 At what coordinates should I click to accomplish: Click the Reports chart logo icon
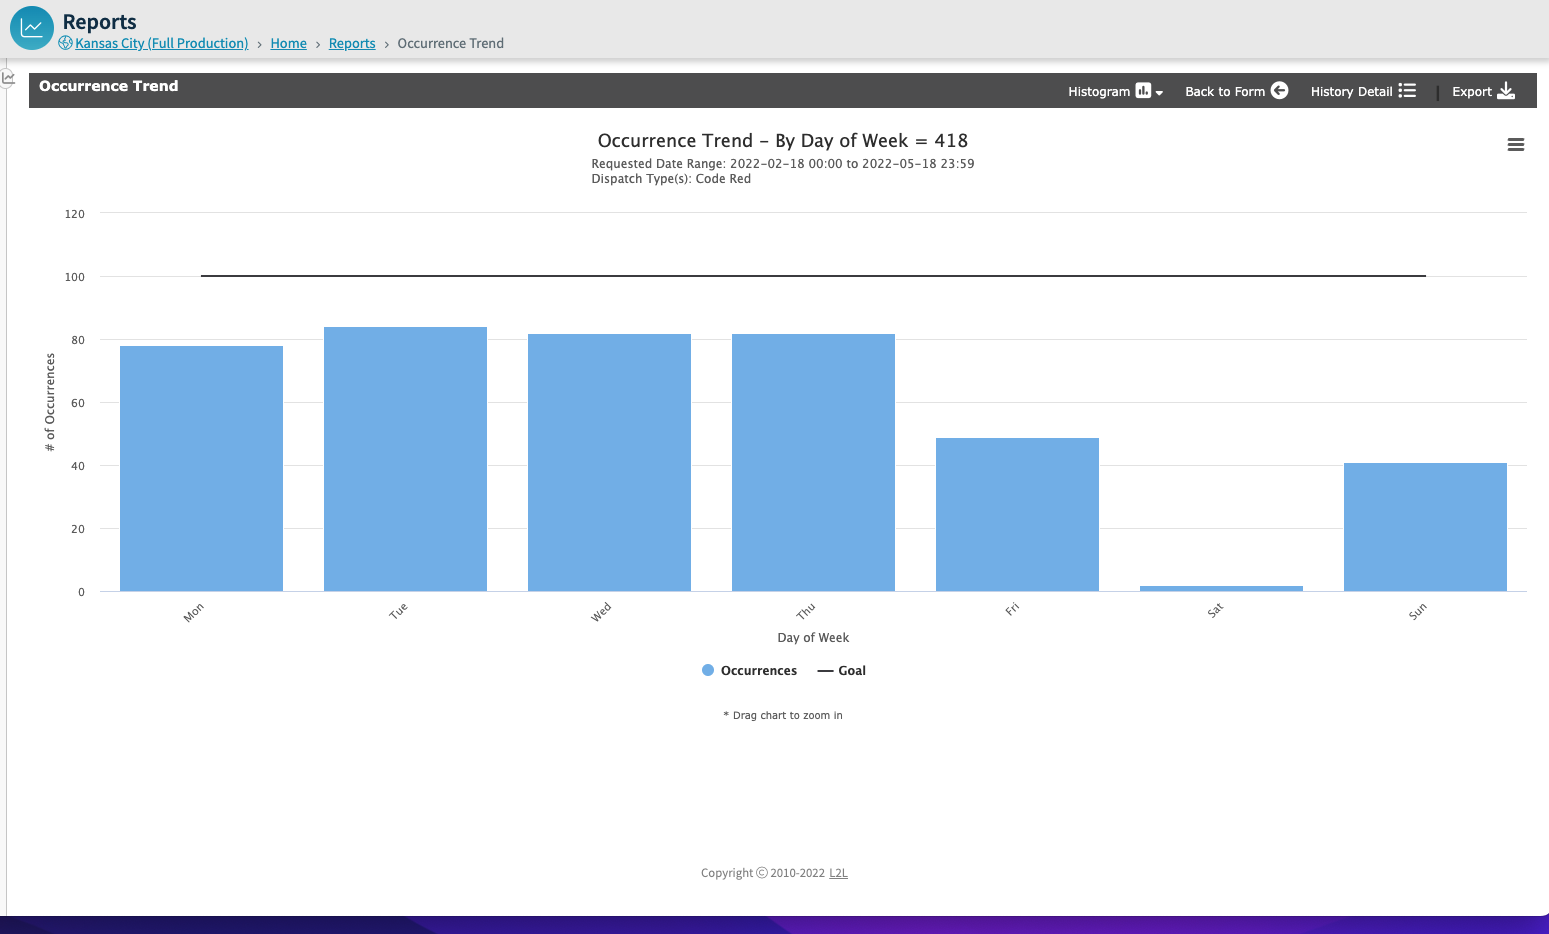(31, 28)
